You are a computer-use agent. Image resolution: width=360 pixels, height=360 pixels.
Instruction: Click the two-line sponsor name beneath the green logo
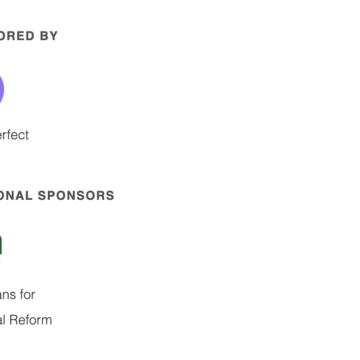pyautogui.click(x=26, y=307)
